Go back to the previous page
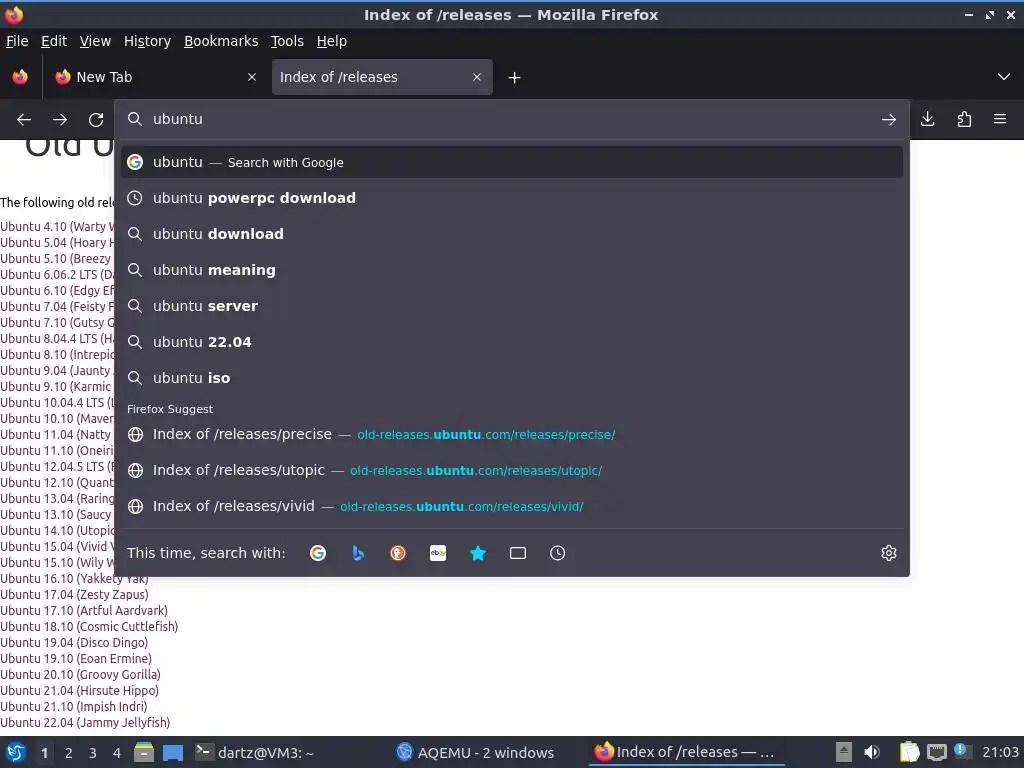Image resolution: width=1024 pixels, height=768 pixels. coord(24,120)
